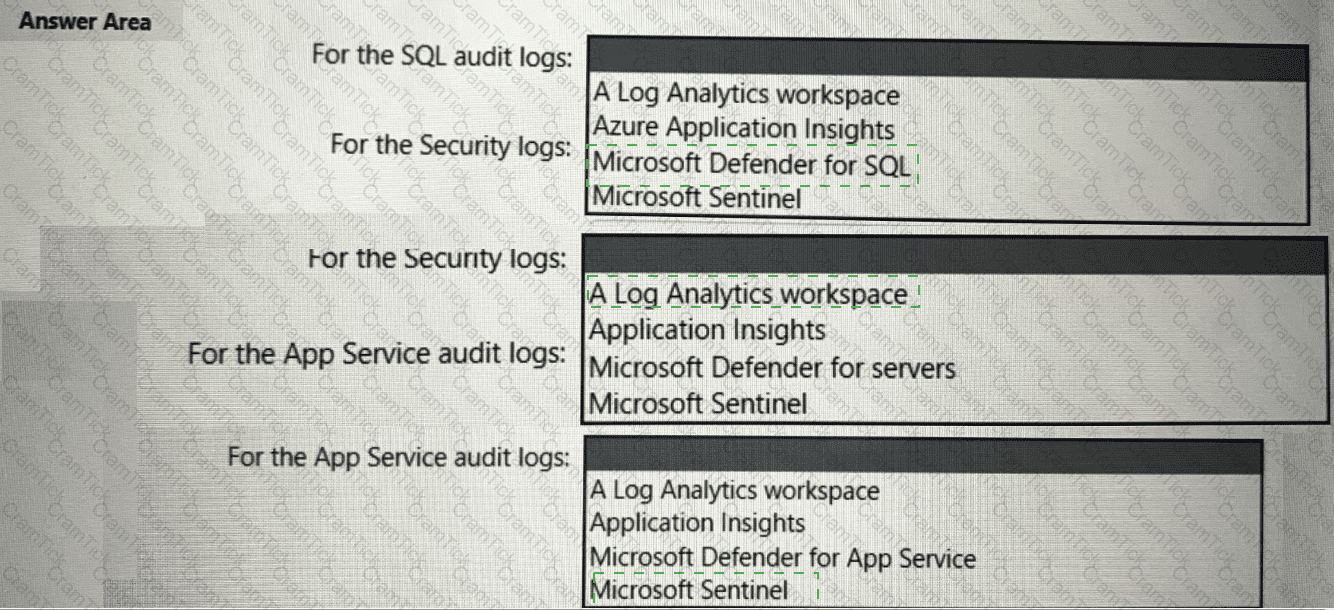1334x610 pixels.
Task: Select the Azure Application Insights option
Action: (x=743, y=128)
